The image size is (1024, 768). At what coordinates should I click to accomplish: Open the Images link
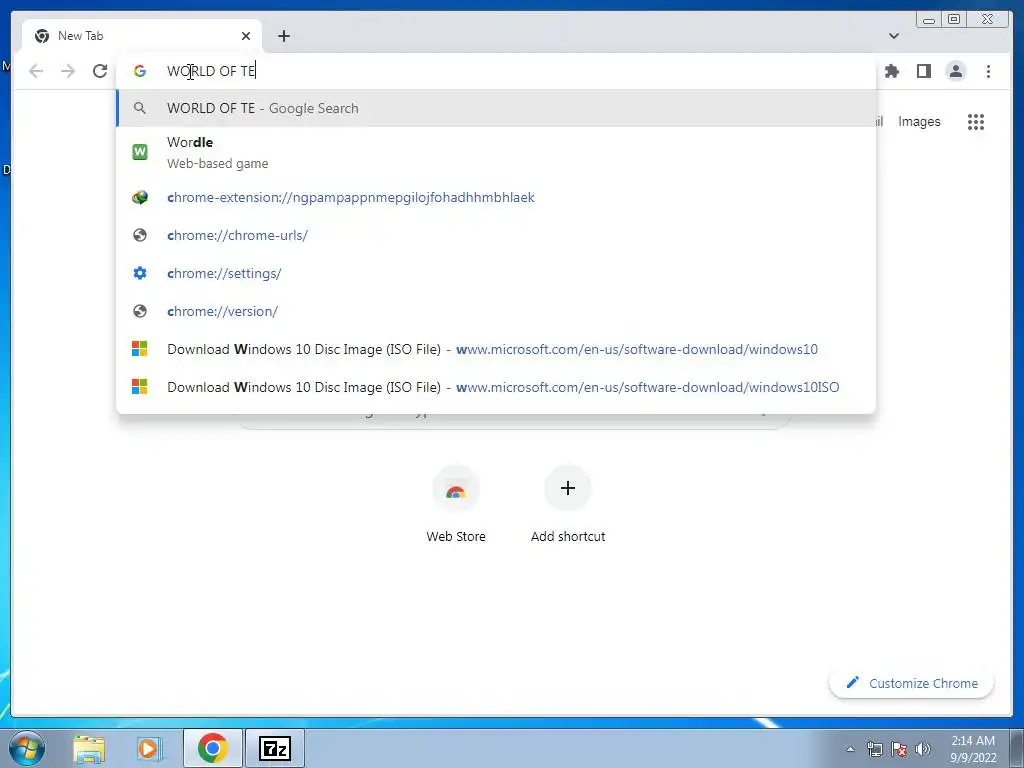click(919, 121)
